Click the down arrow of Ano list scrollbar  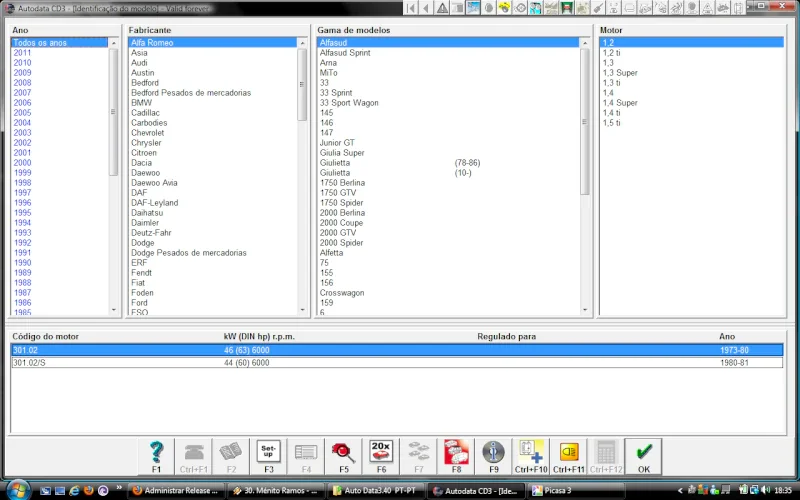click(x=113, y=310)
